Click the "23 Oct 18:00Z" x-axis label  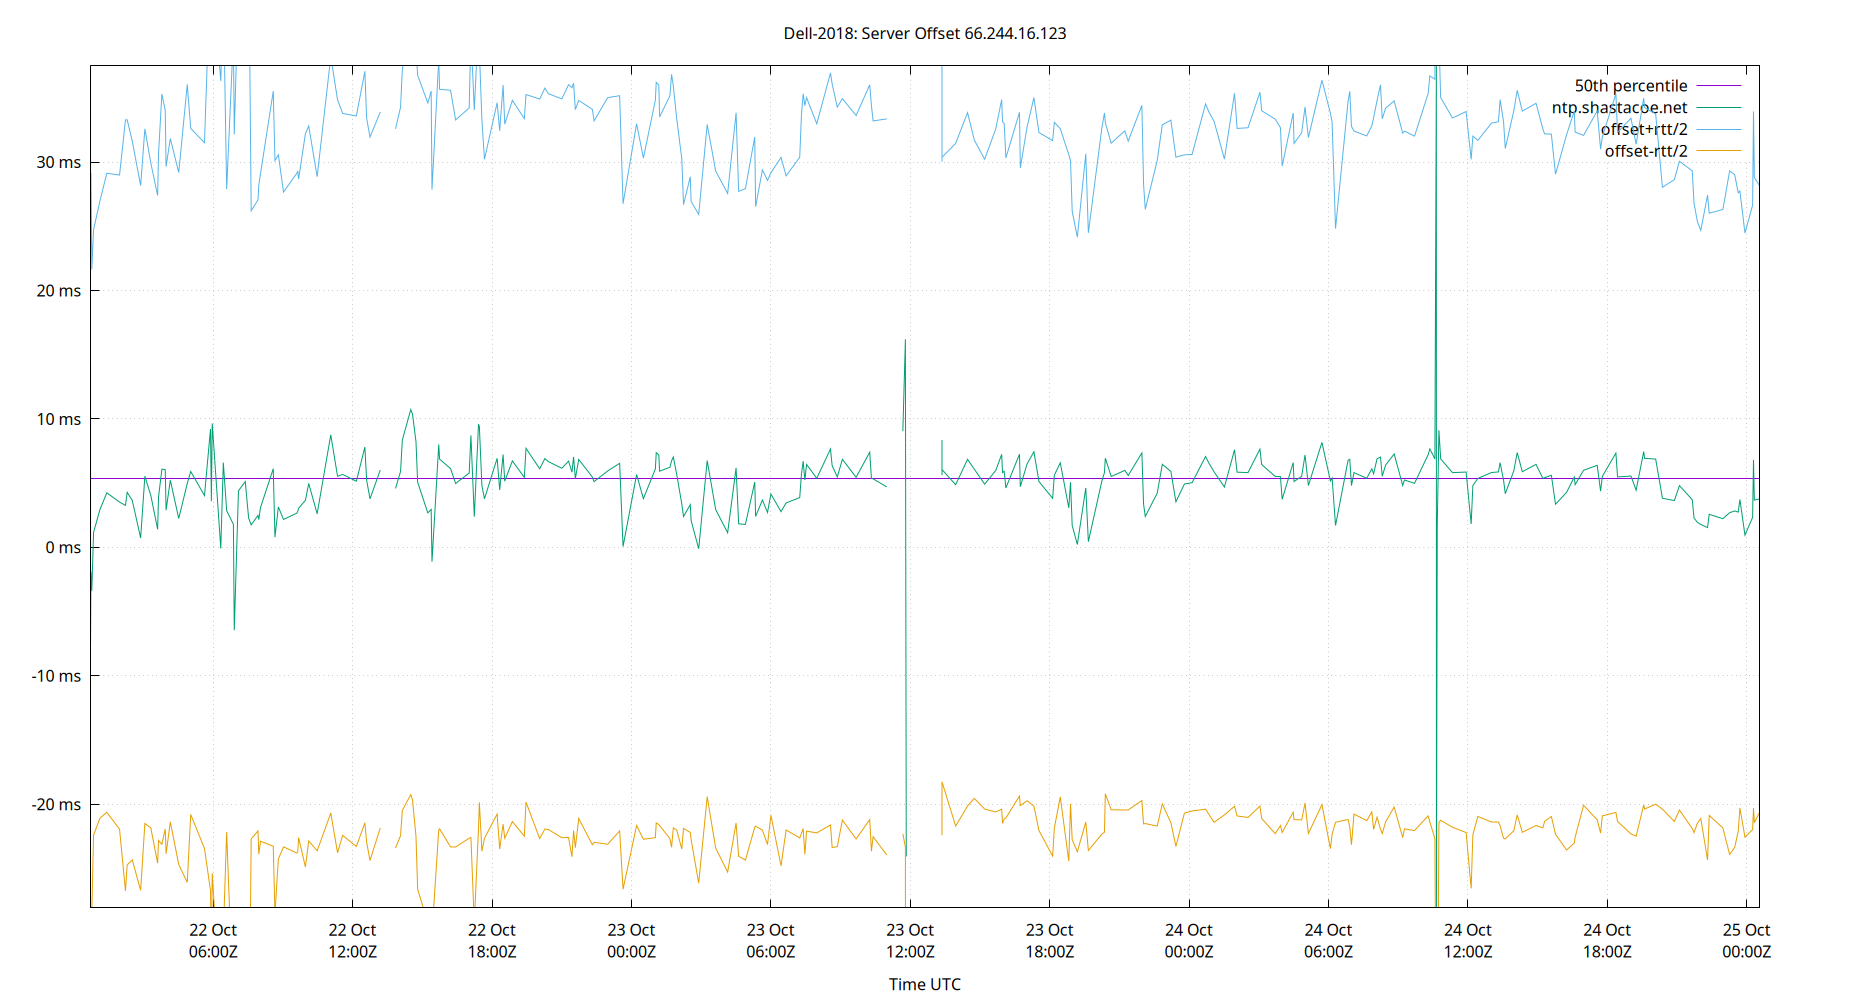point(1050,941)
